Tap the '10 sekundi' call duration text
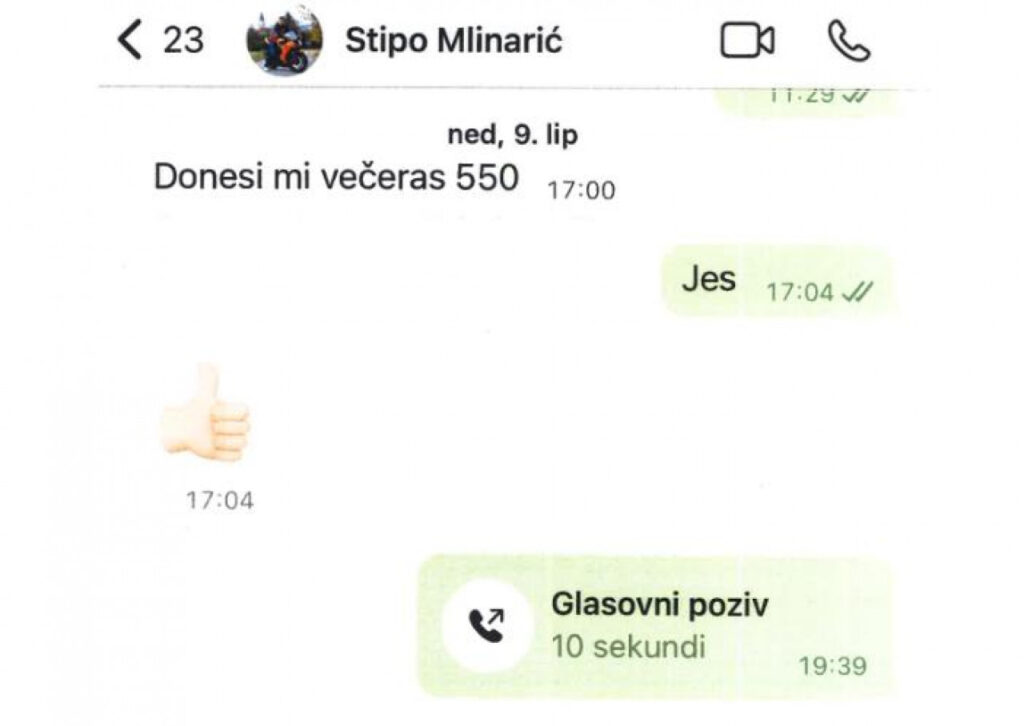Screen dimensions: 1024x726 pos(628,646)
